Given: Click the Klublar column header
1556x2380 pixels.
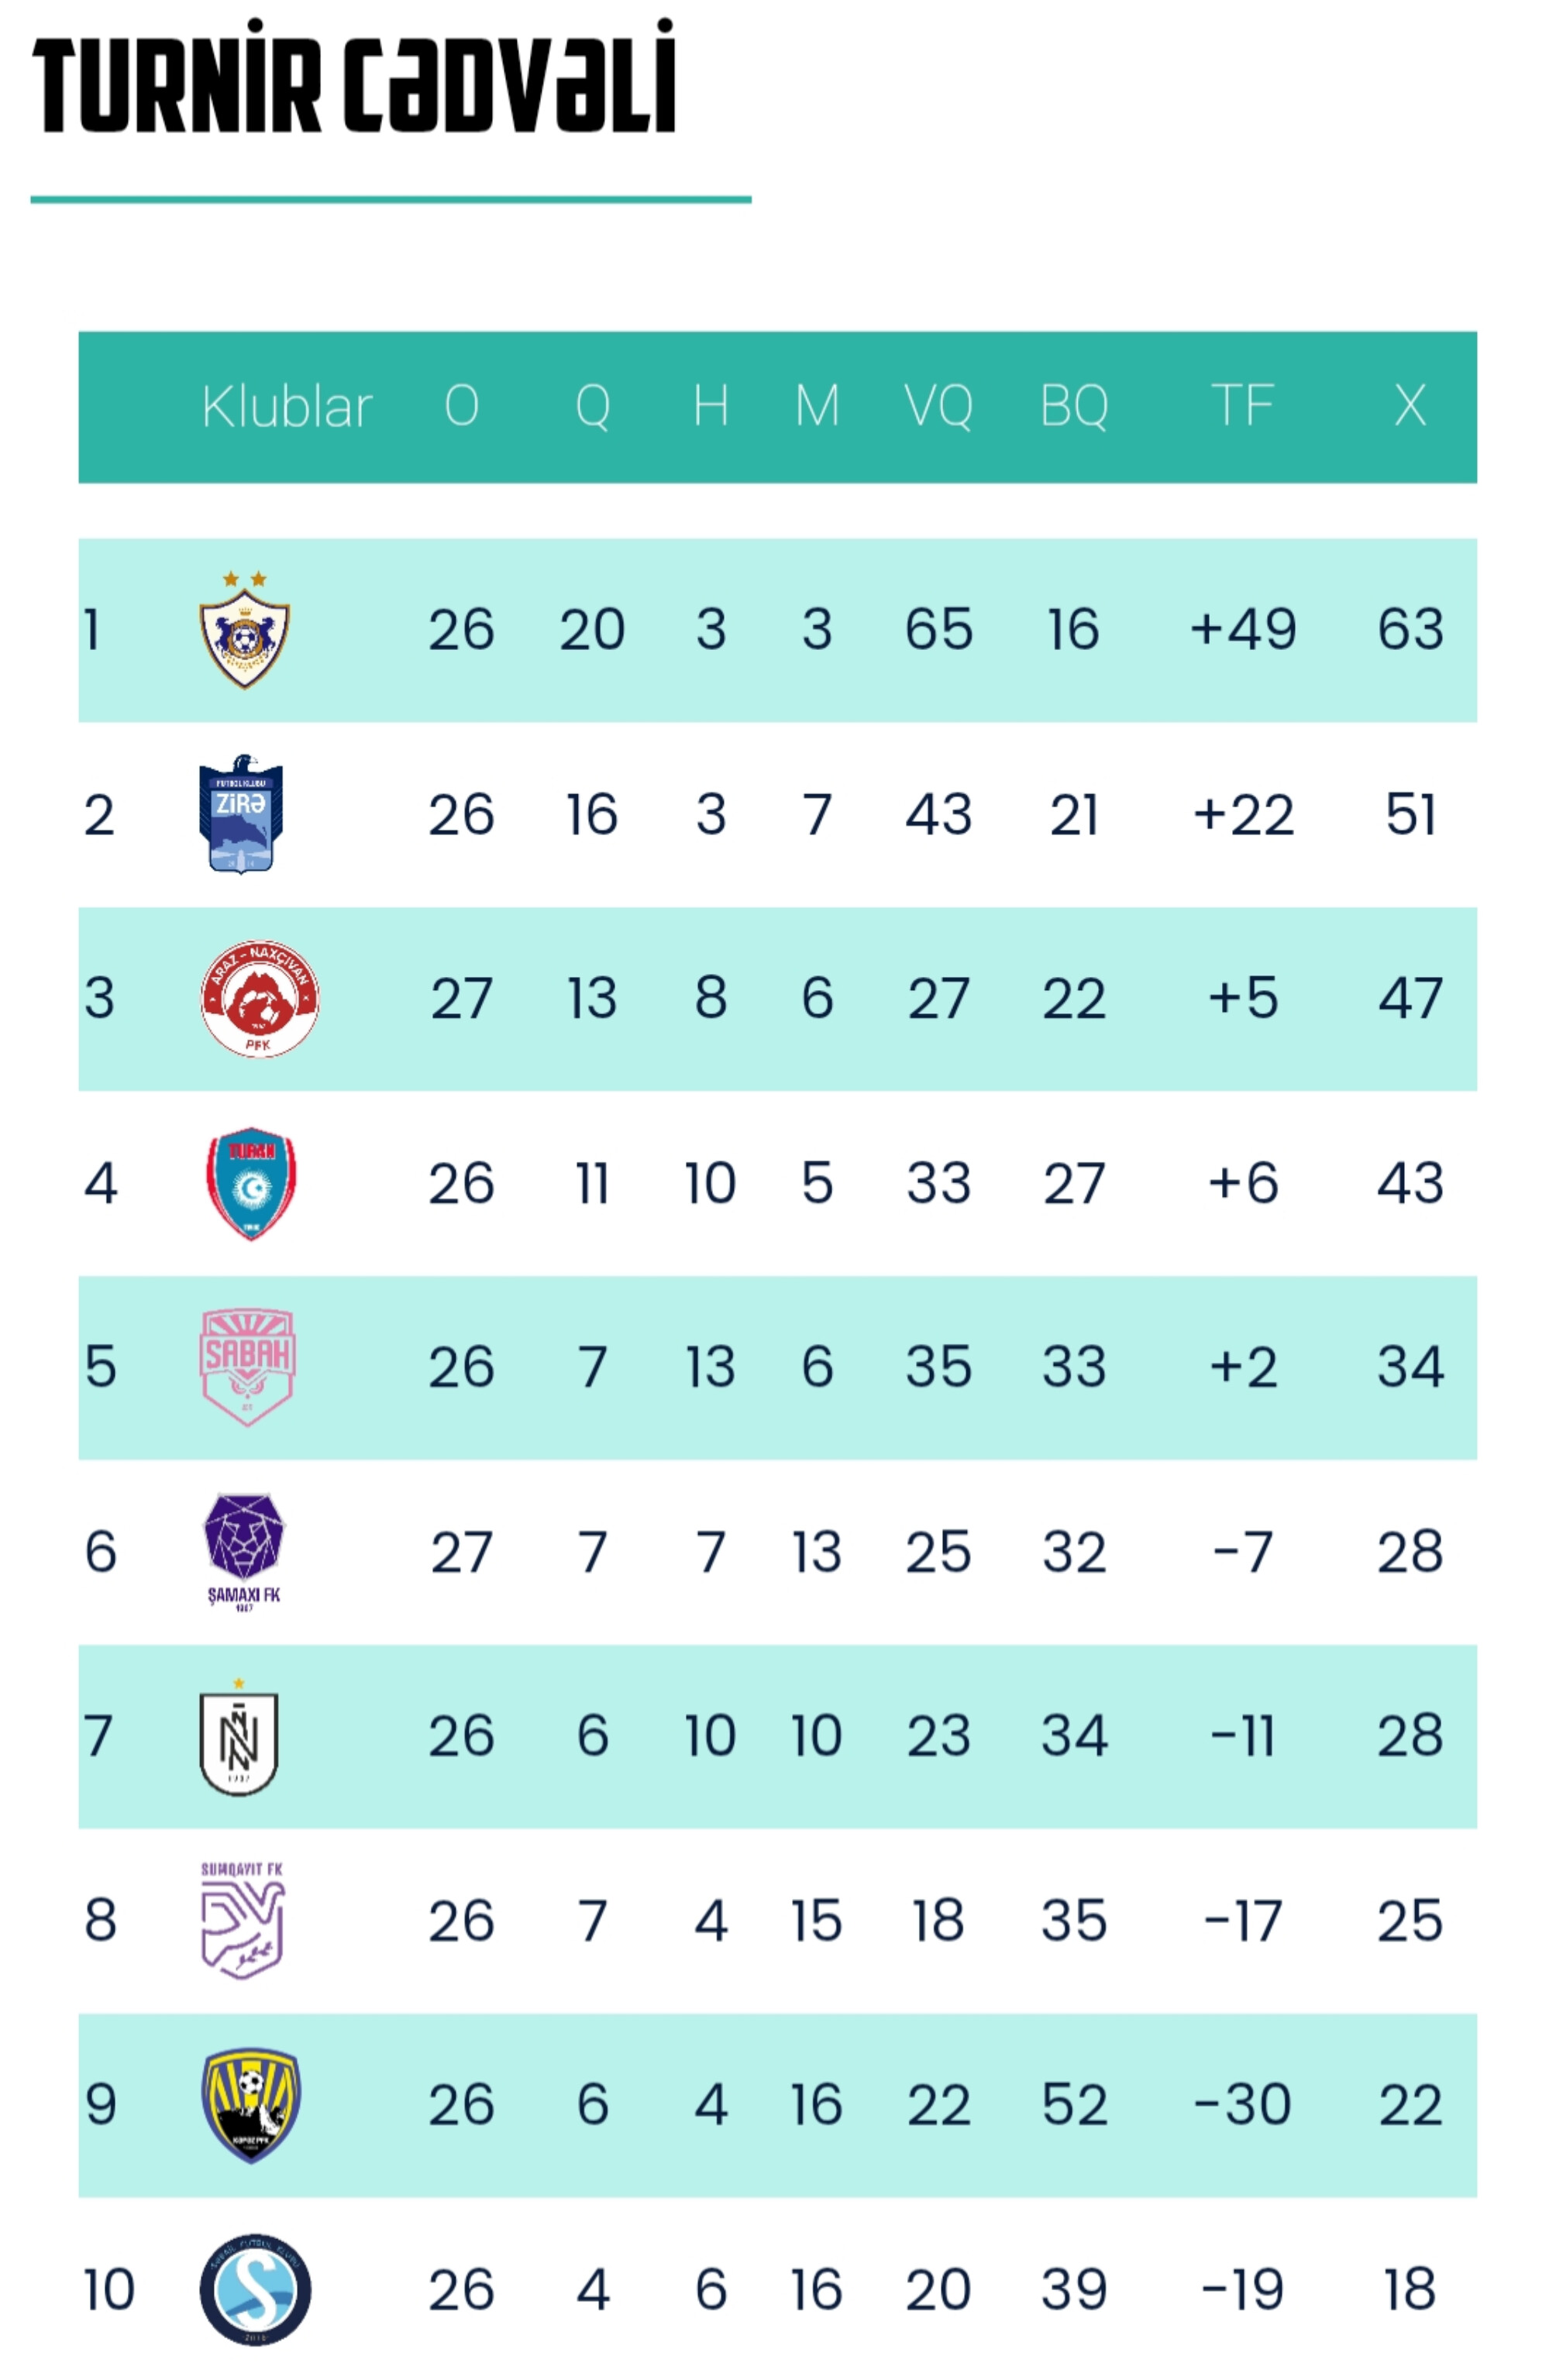Looking at the screenshot, I should tap(286, 406).
